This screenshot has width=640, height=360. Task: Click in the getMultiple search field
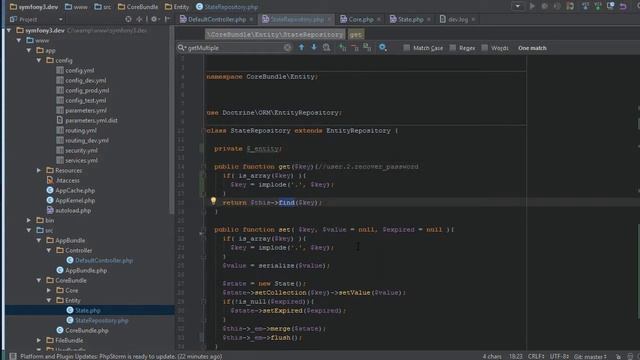pyautogui.click(x=235, y=48)
